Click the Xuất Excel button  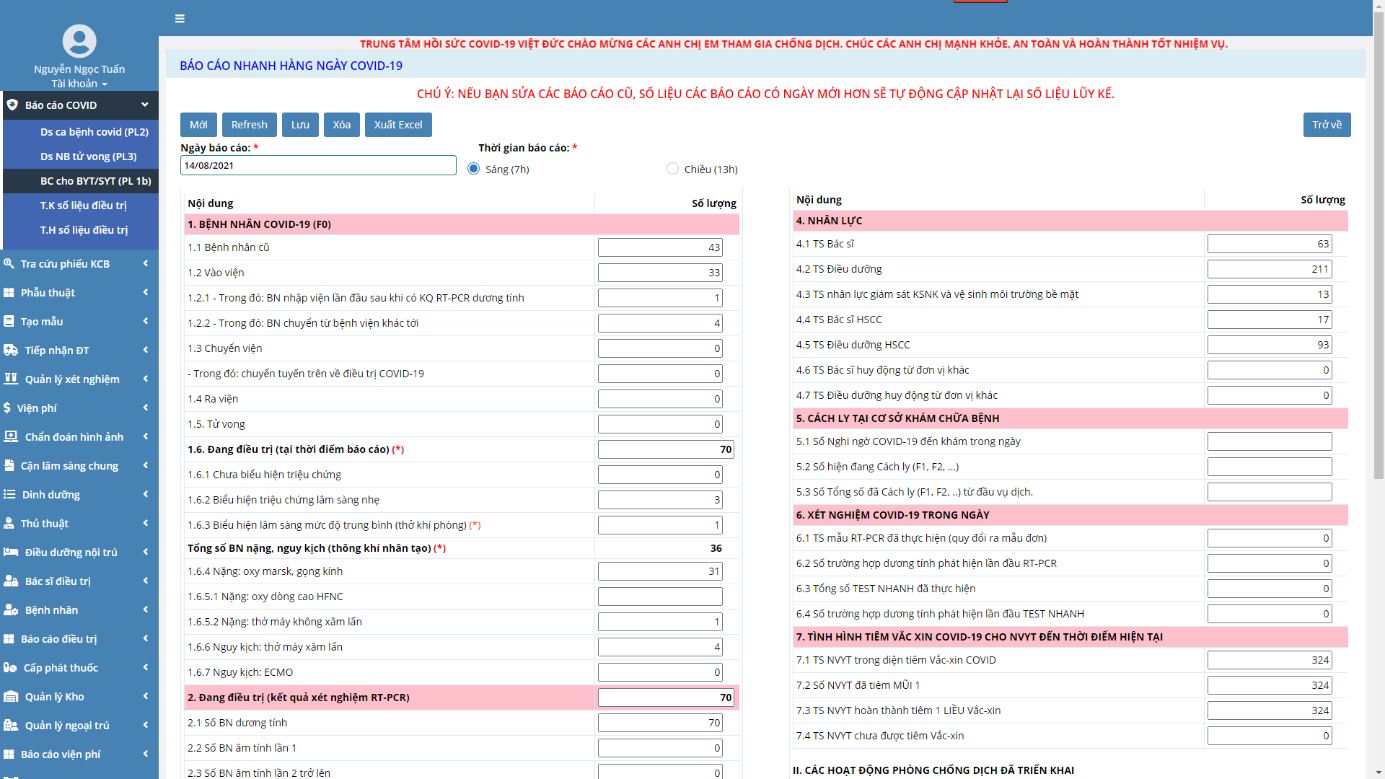tap(398, 125)
